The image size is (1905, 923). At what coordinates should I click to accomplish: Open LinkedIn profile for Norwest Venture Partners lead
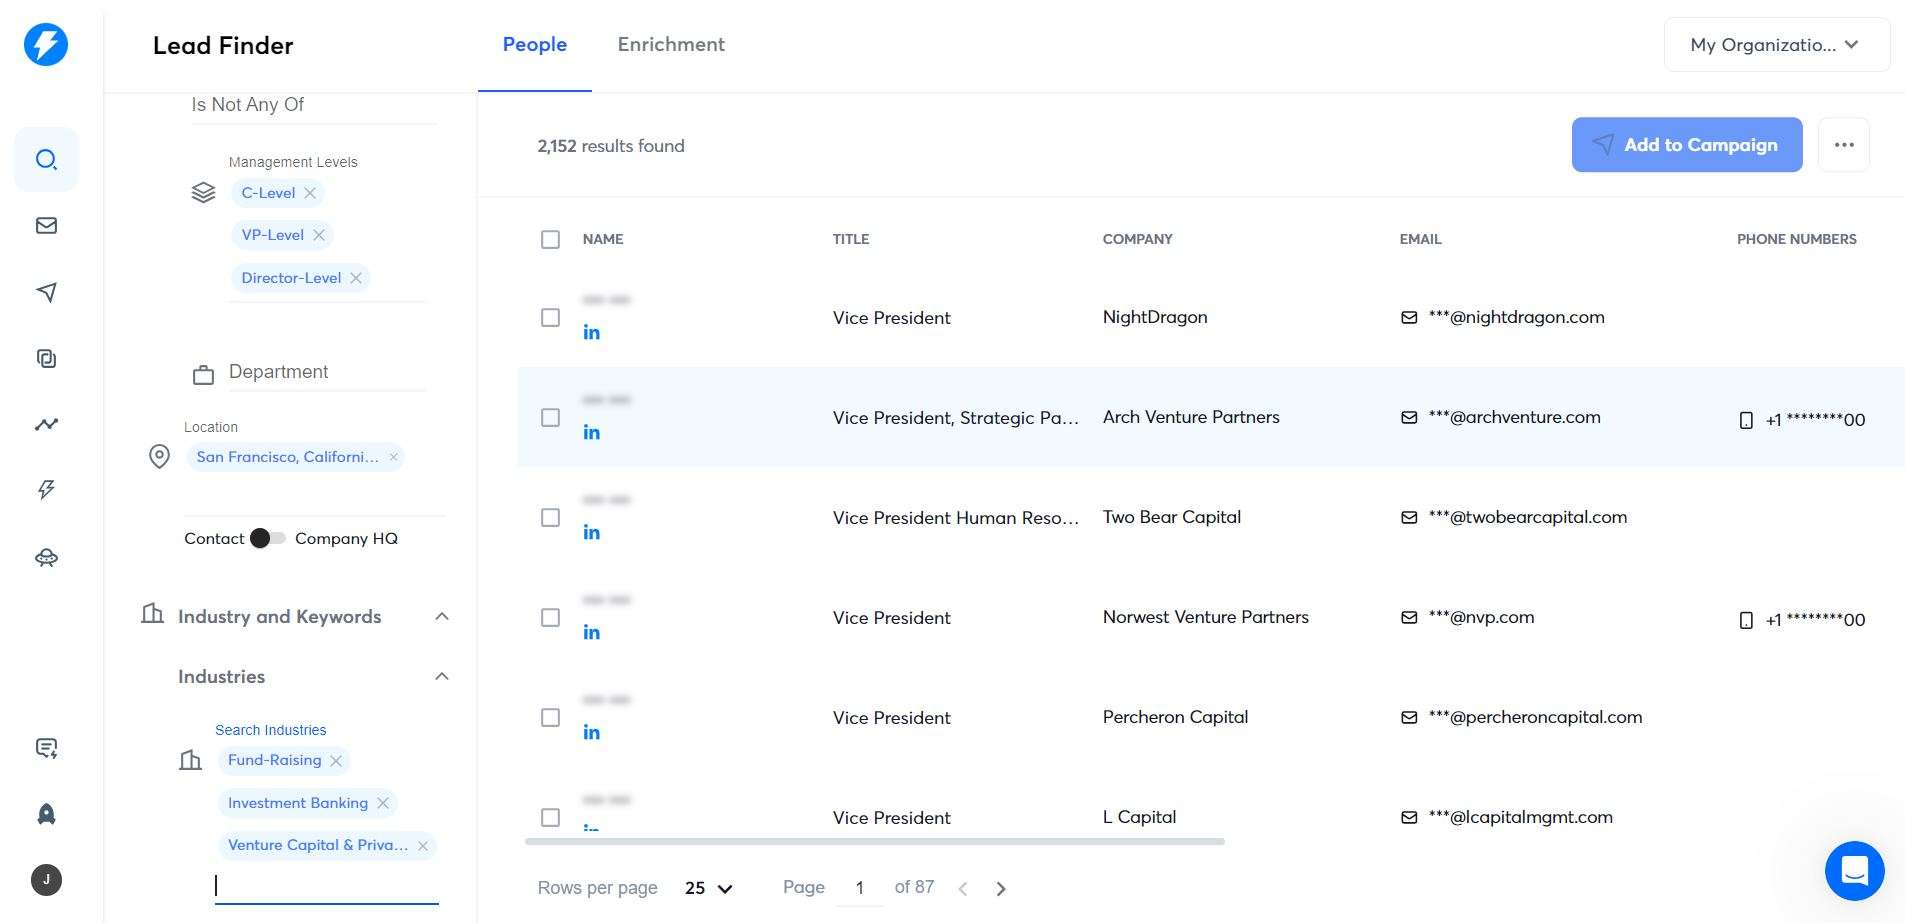click(x=592, y=632)
